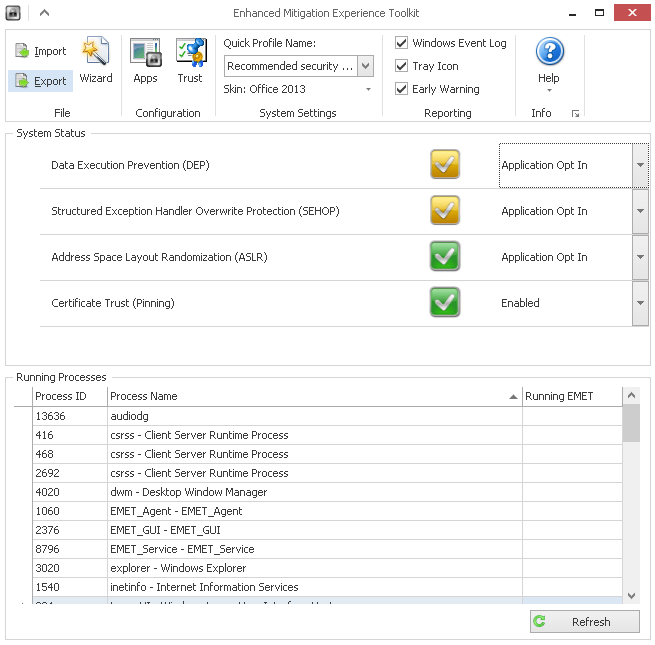
Task: Disable the Early Warning checkbox
Action: click(402, 89)
